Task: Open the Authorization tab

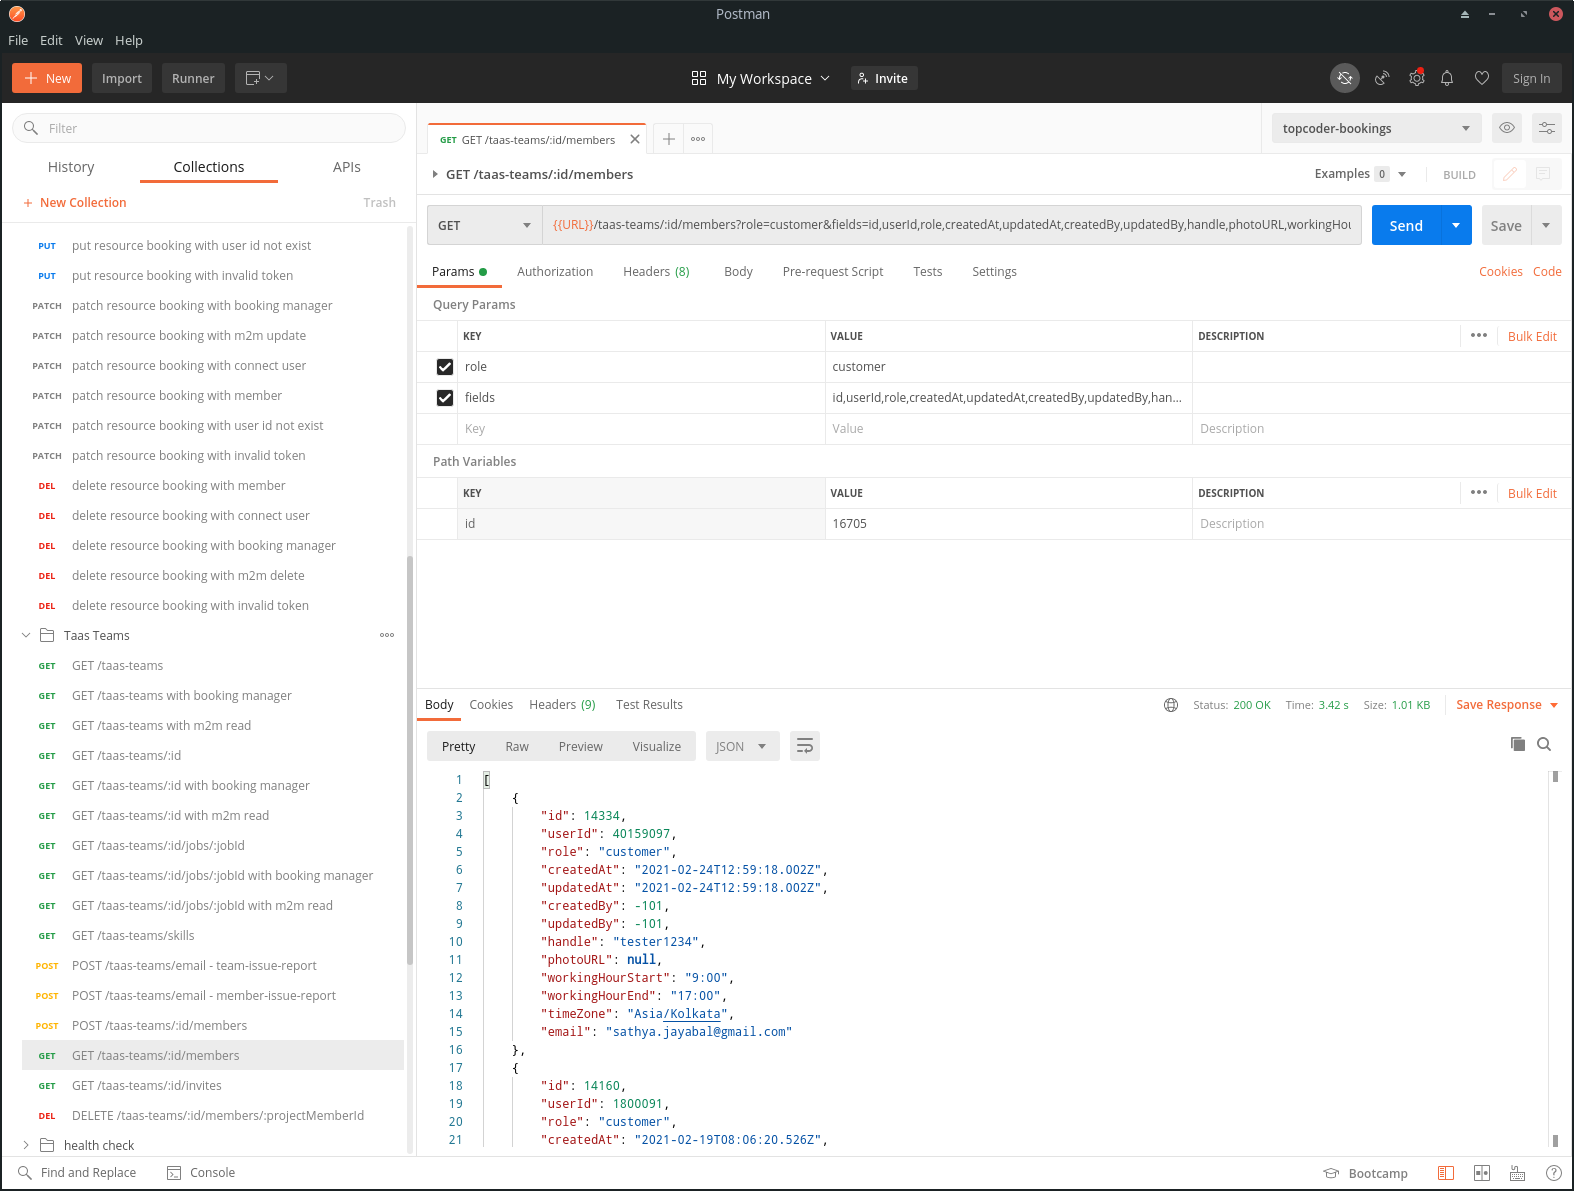Action: pyautogui.click(x=555, y=272)
